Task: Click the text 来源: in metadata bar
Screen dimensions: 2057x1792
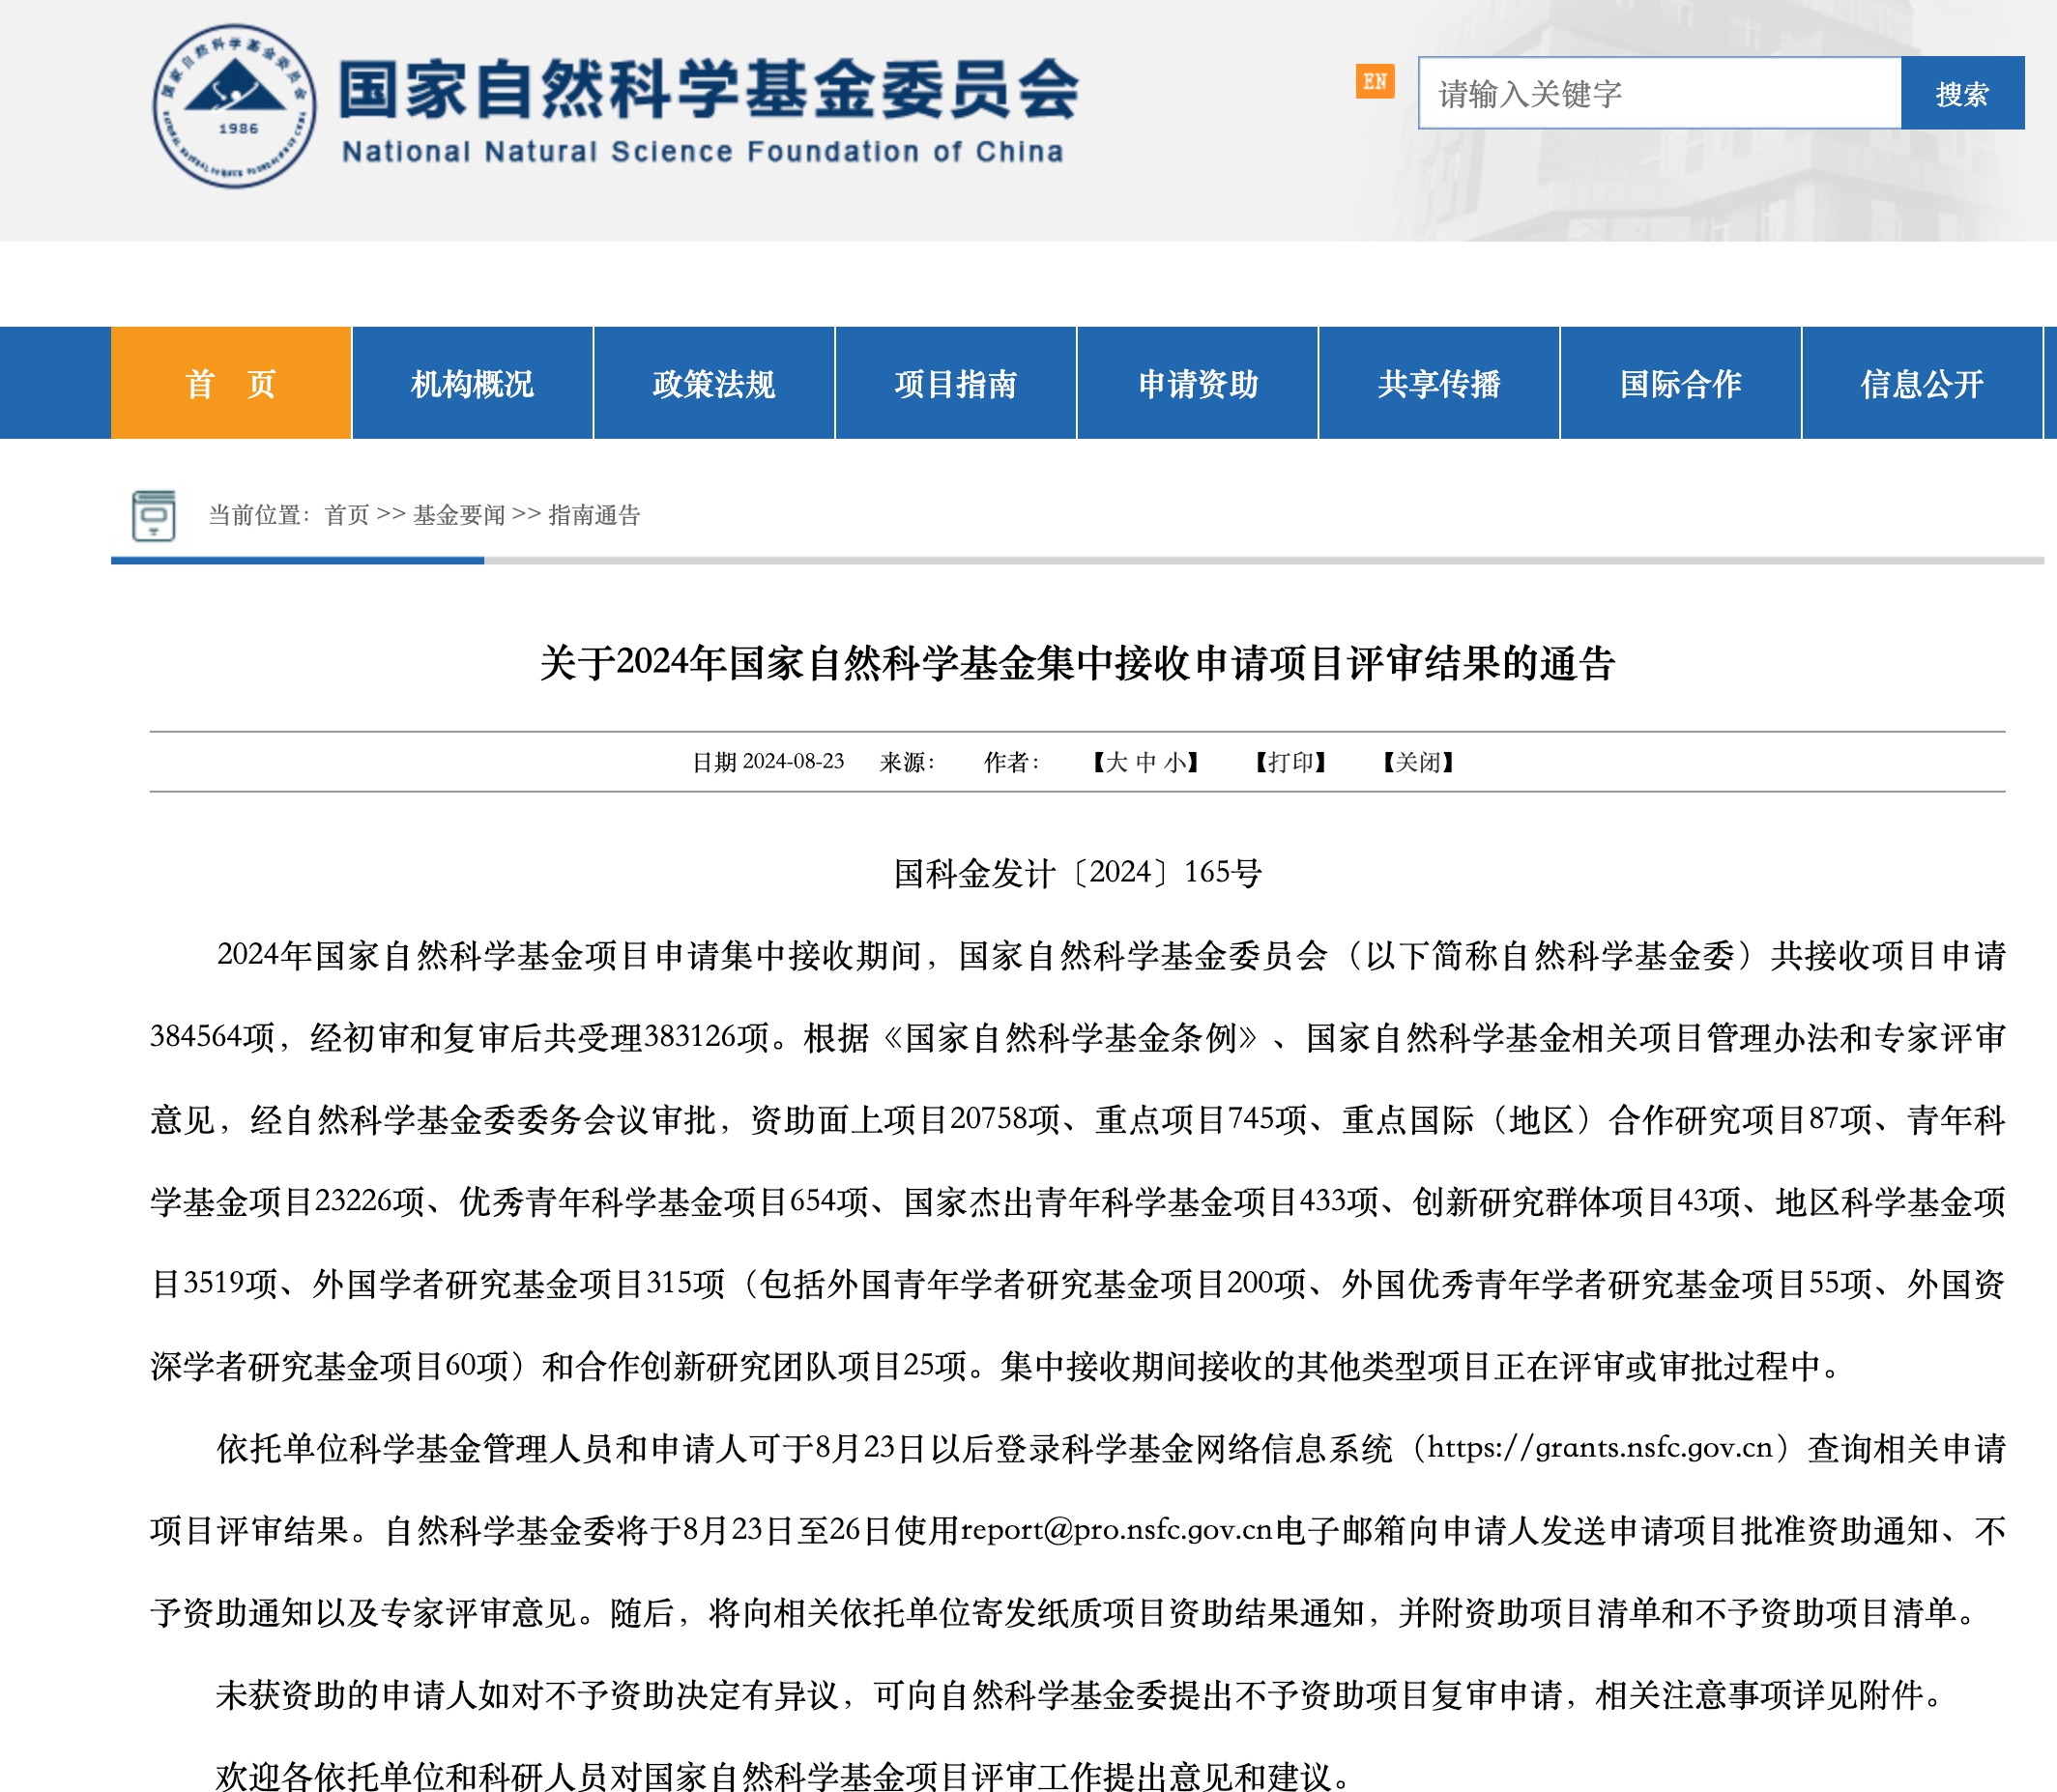Action: click(x=907, y=762)
